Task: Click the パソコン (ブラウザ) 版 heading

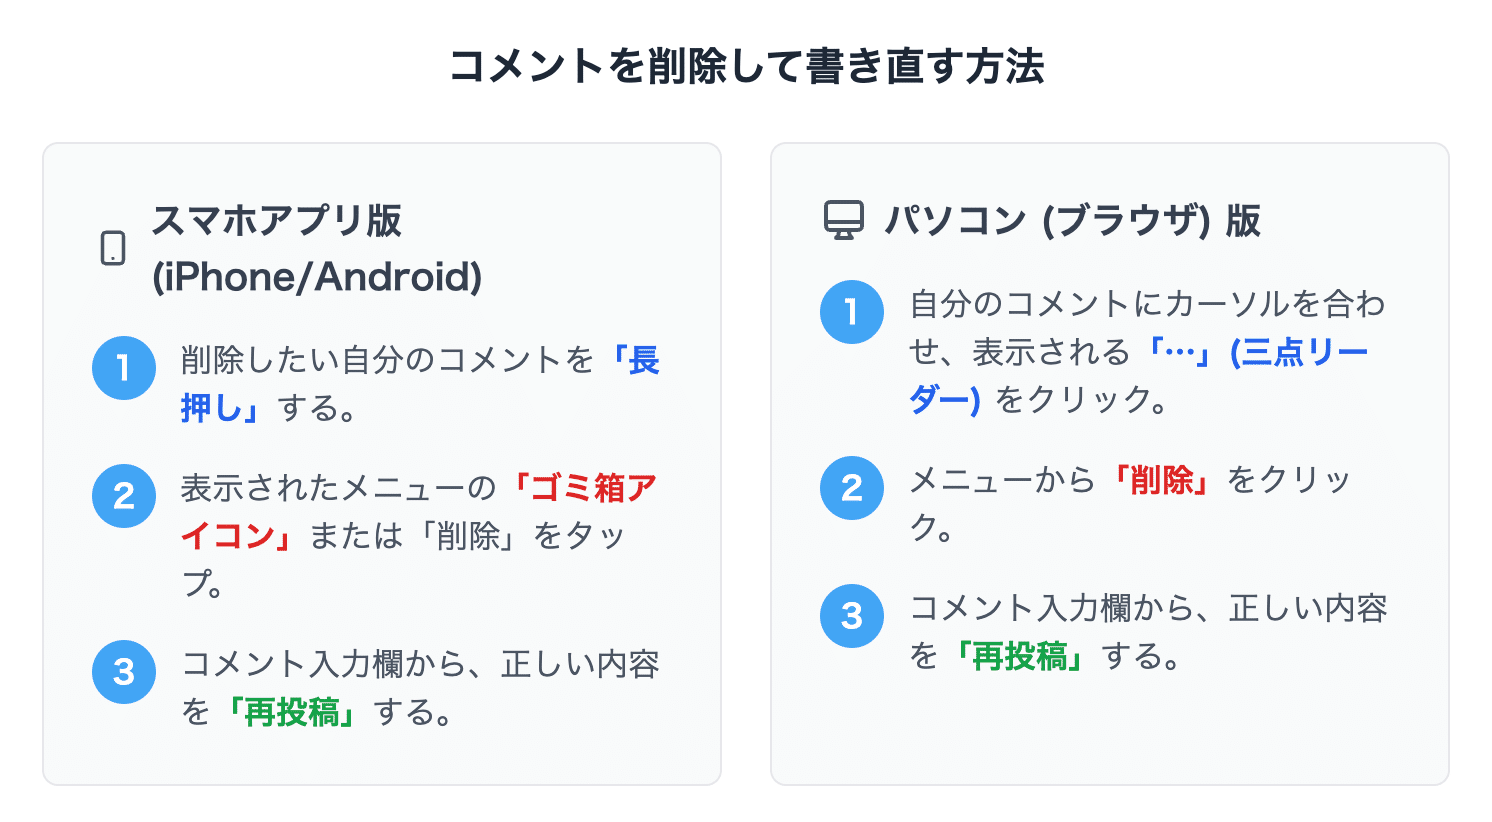Action: click(1072, 220)
